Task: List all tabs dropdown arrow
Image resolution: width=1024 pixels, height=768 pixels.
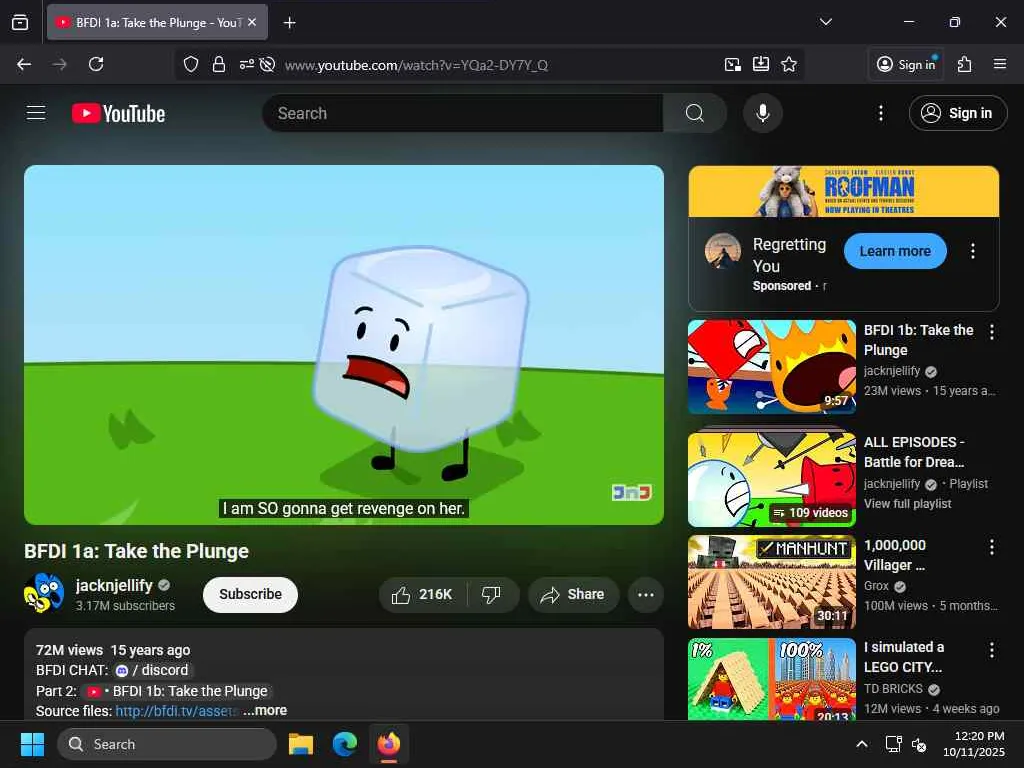Action: (x=826, y=22)
